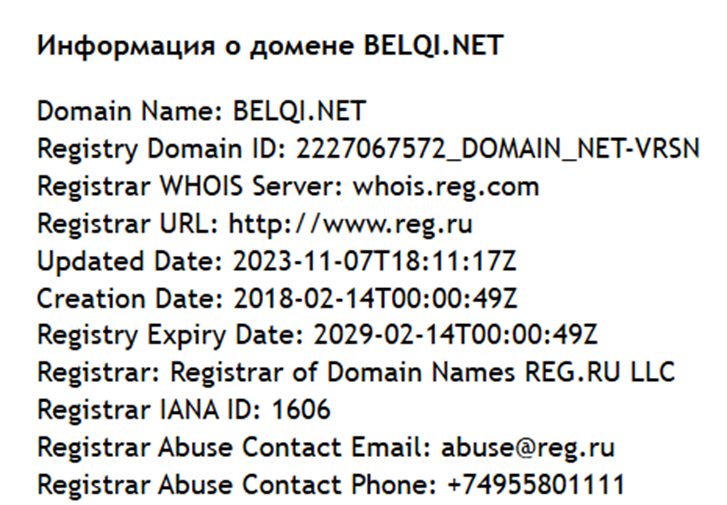Select the 2227067572_DOMAIN_NET-VRSN ID value
Screen dimensions: 727x505
point(496,148)
